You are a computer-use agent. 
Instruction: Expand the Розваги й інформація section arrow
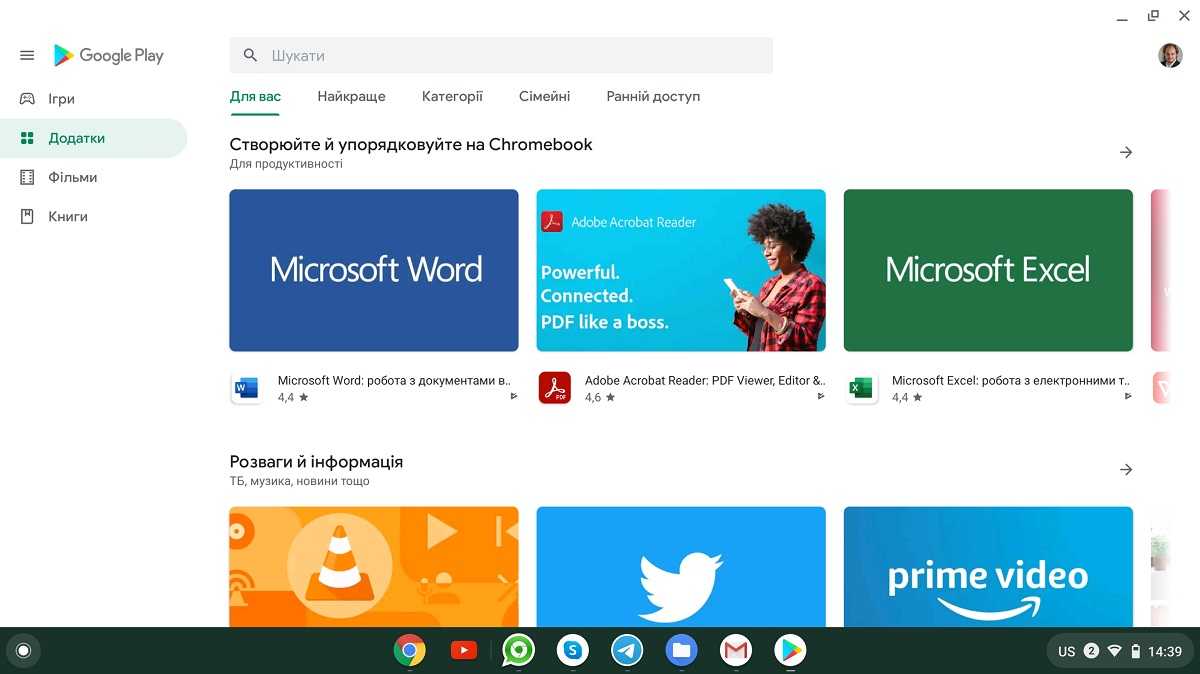pos(1126,470)
